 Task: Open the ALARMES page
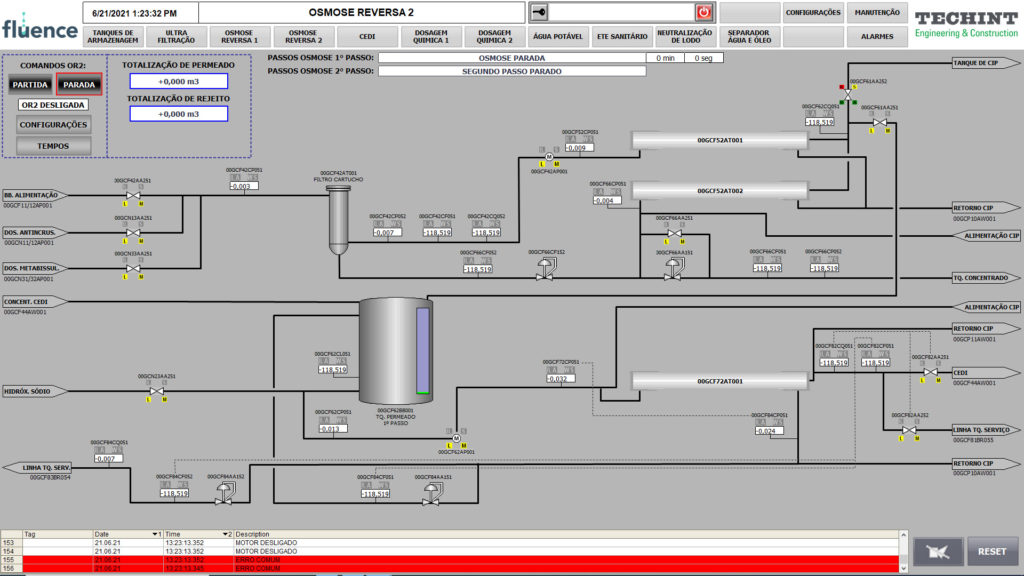pos(877,37)
